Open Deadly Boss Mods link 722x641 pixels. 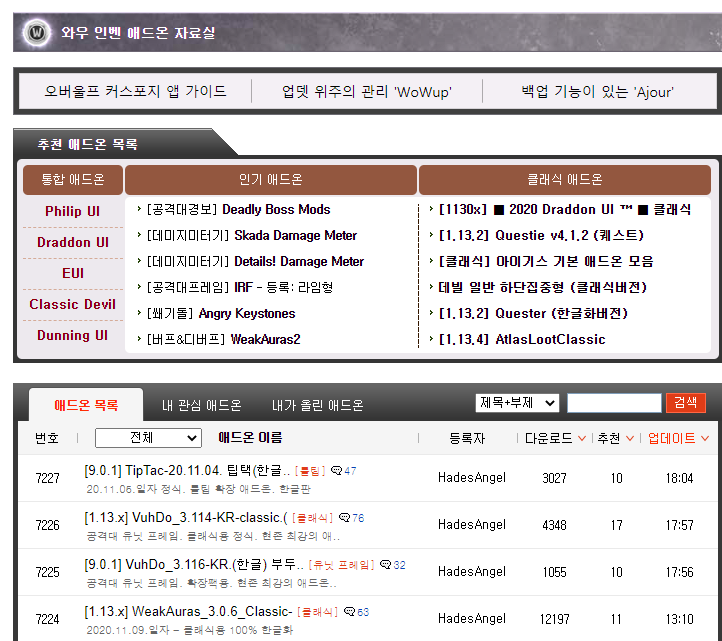coord(239,210)
